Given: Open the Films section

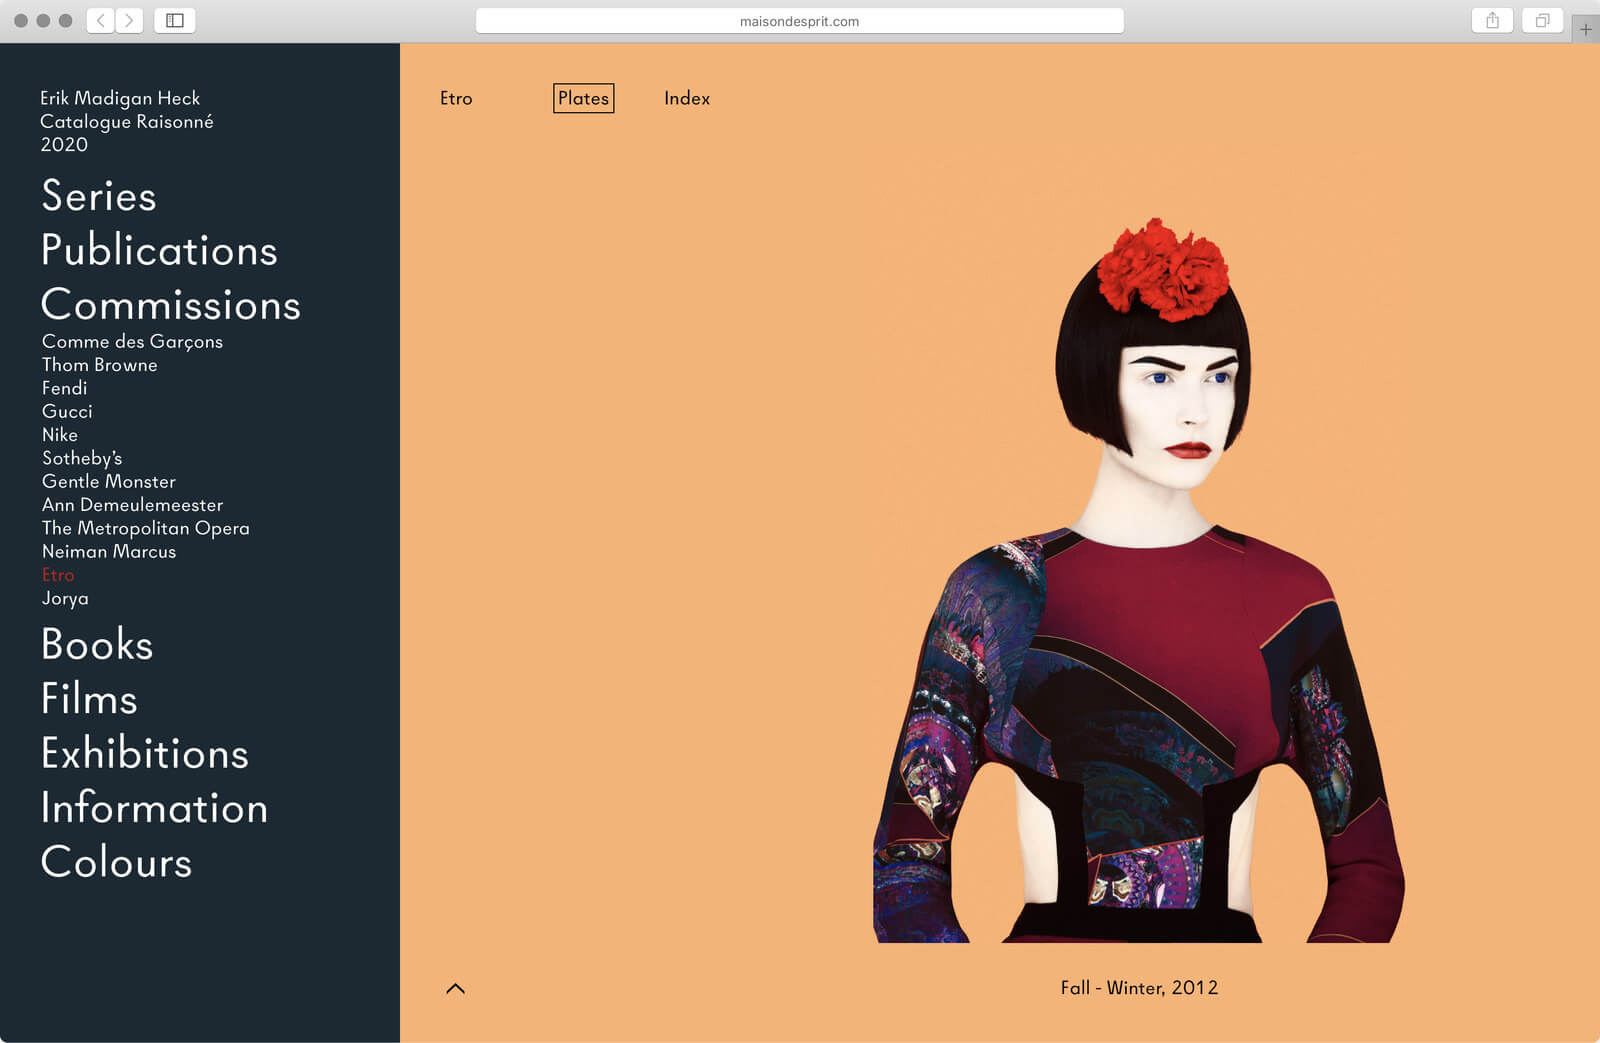Looking at the screenshot, I should tap(89, 698).
